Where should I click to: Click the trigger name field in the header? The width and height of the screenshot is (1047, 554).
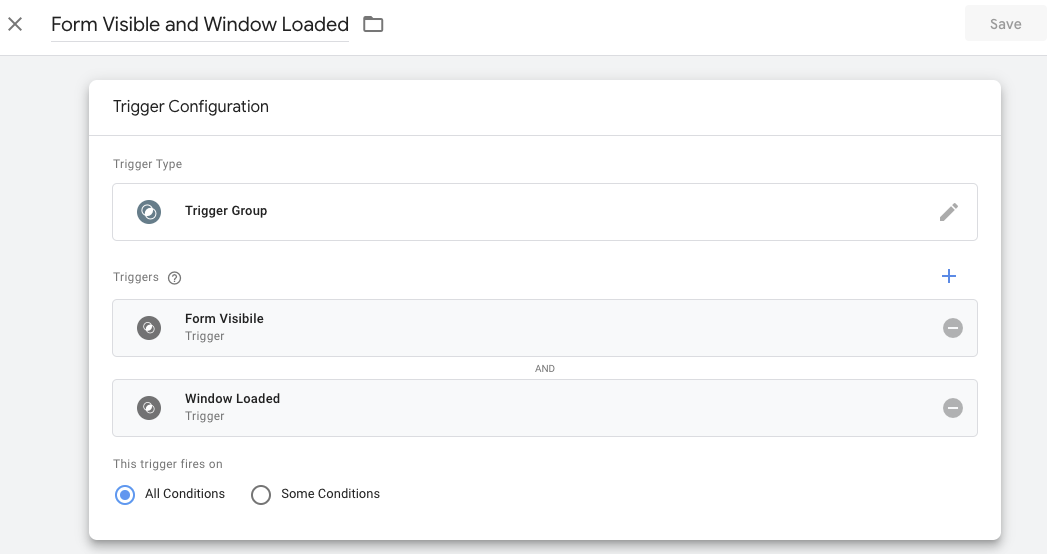pyautogui.click(x=200, y=25)
